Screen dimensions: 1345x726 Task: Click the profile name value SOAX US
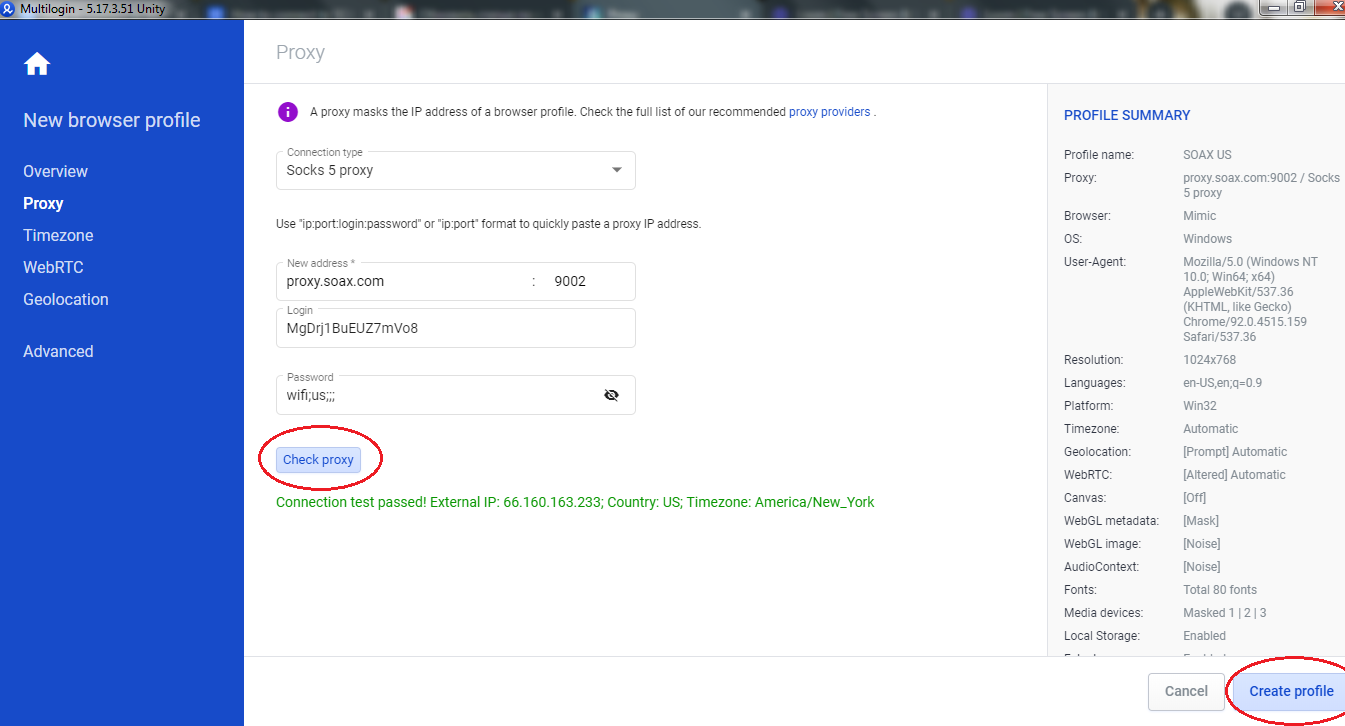[1207, 155]
